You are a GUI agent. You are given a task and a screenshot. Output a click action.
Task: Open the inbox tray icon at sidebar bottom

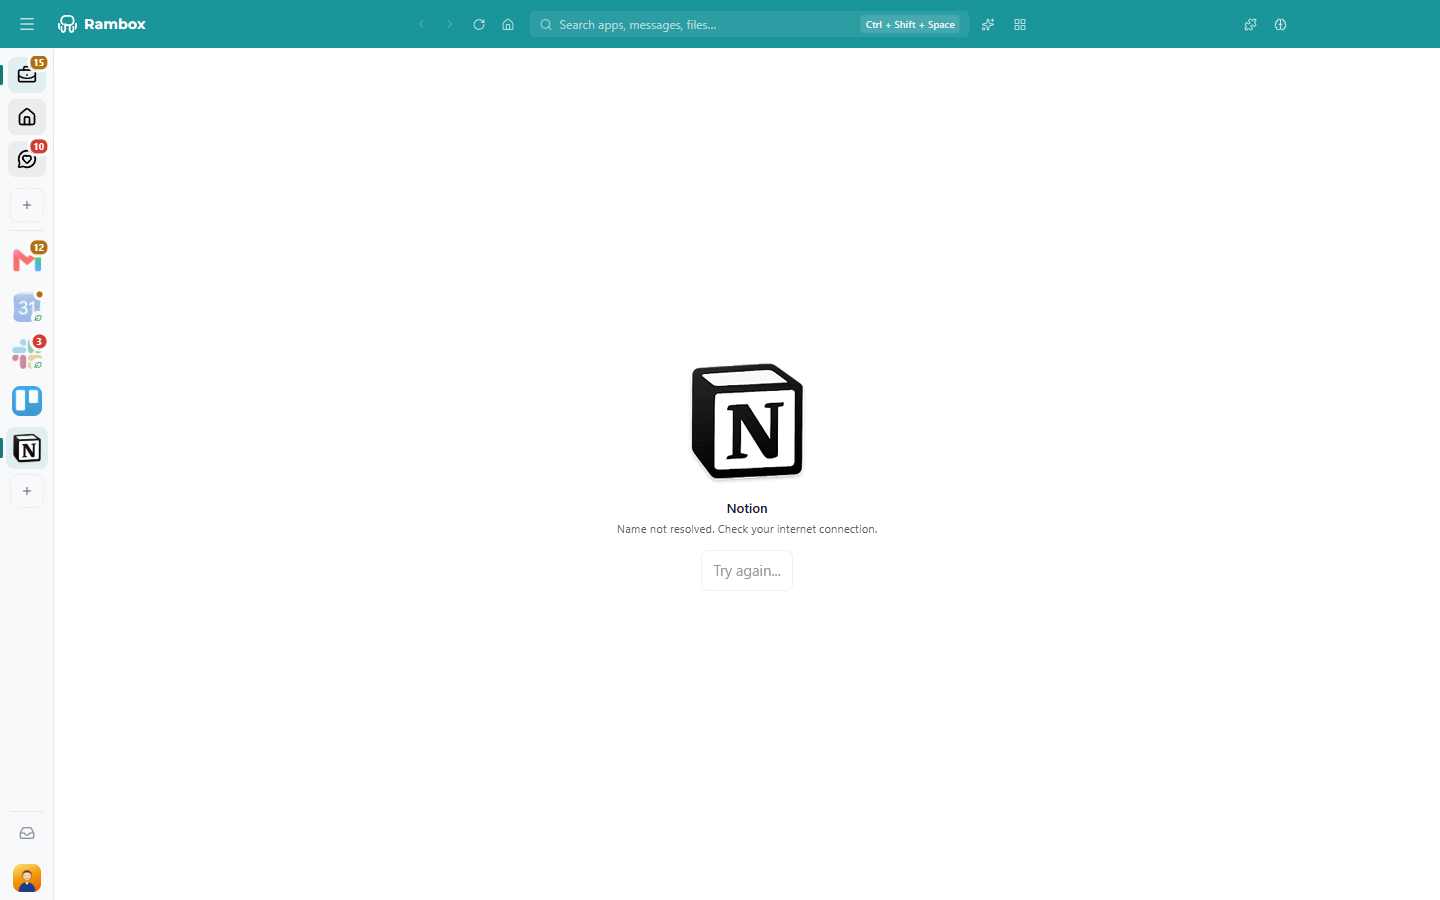(x=27, y=833)
